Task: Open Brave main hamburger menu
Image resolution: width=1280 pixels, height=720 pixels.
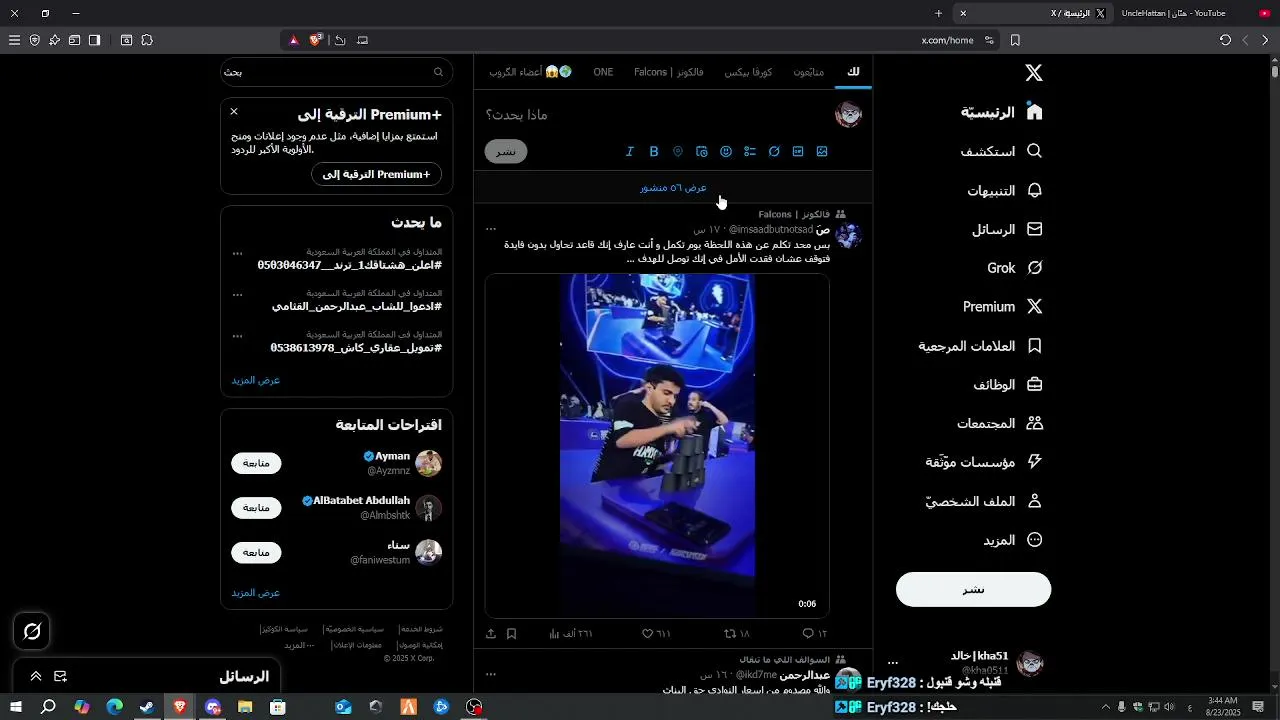Action: tap(14, 40)
